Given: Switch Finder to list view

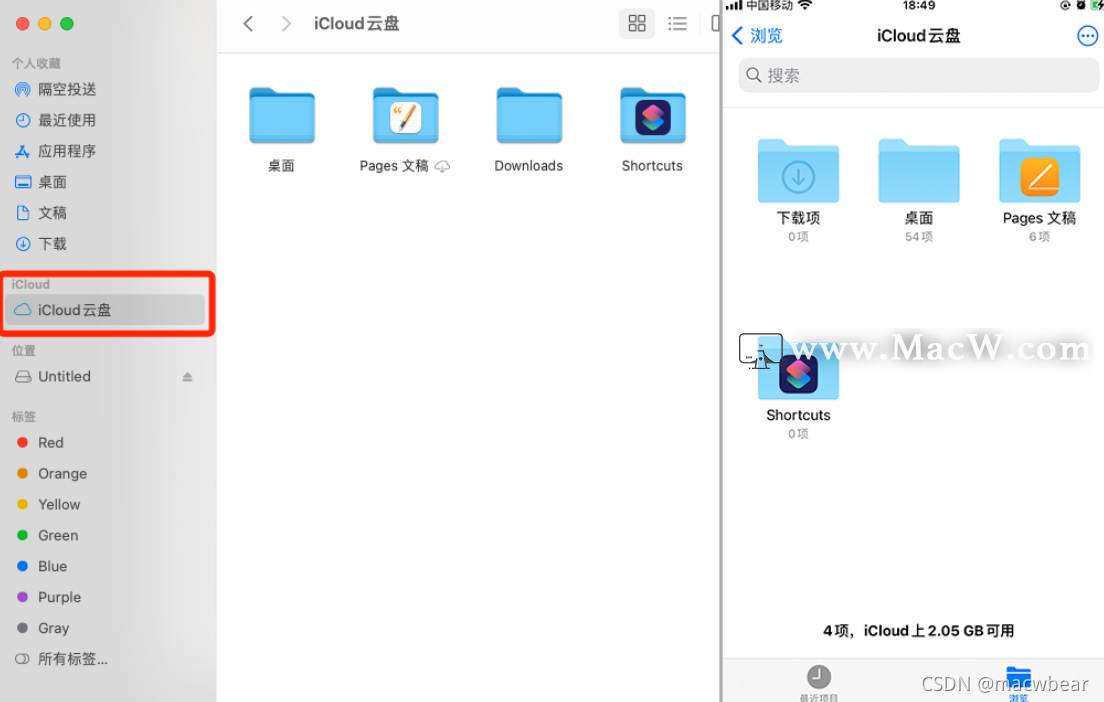Looking at the screenshot, I should pyautogui.click(x=677, y=24).
